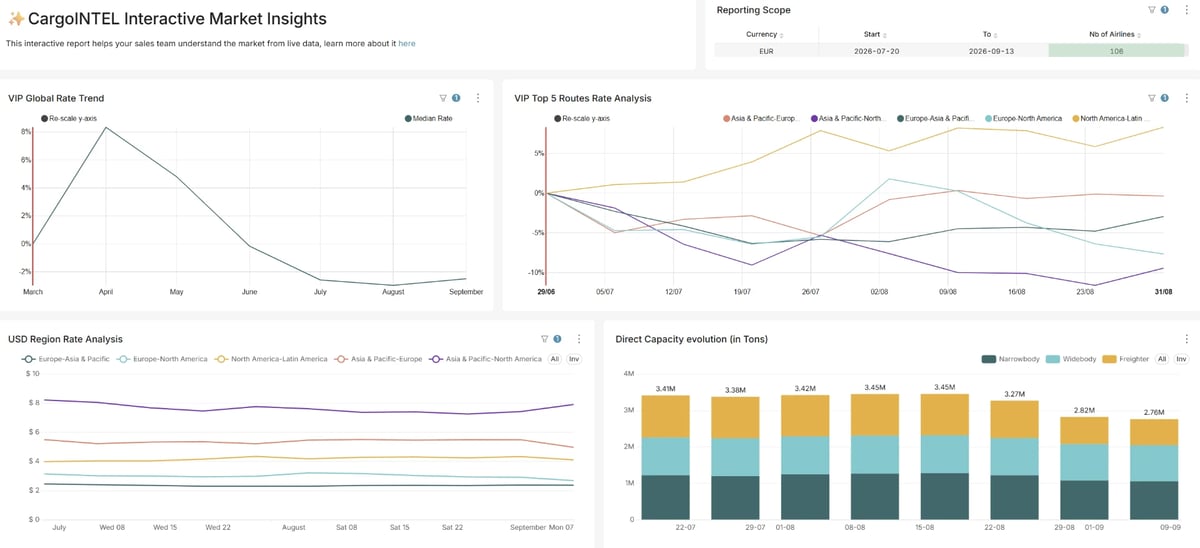Click end date 2026-09-13 cell
1200x548 pixels.
989,50
